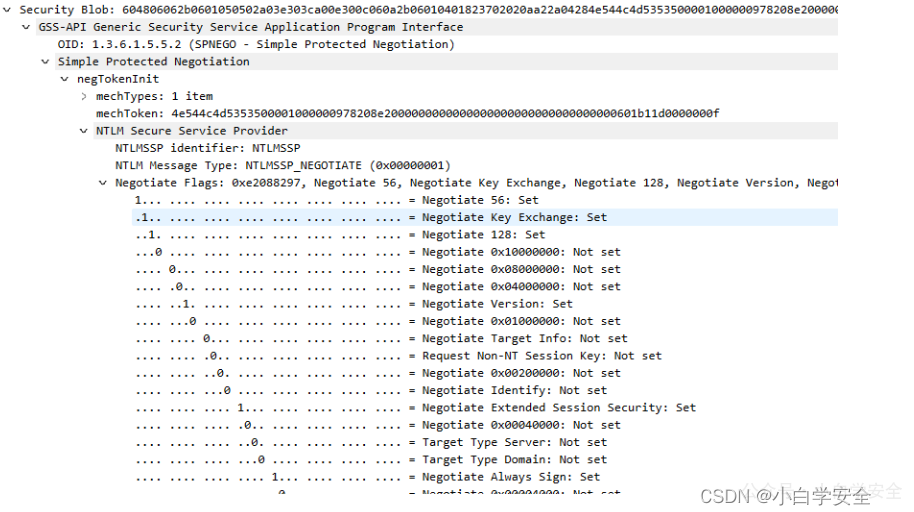Select the NTLMSSP identifier row
The width and height of the screenshot is (914, 512).
click(208, 148)
